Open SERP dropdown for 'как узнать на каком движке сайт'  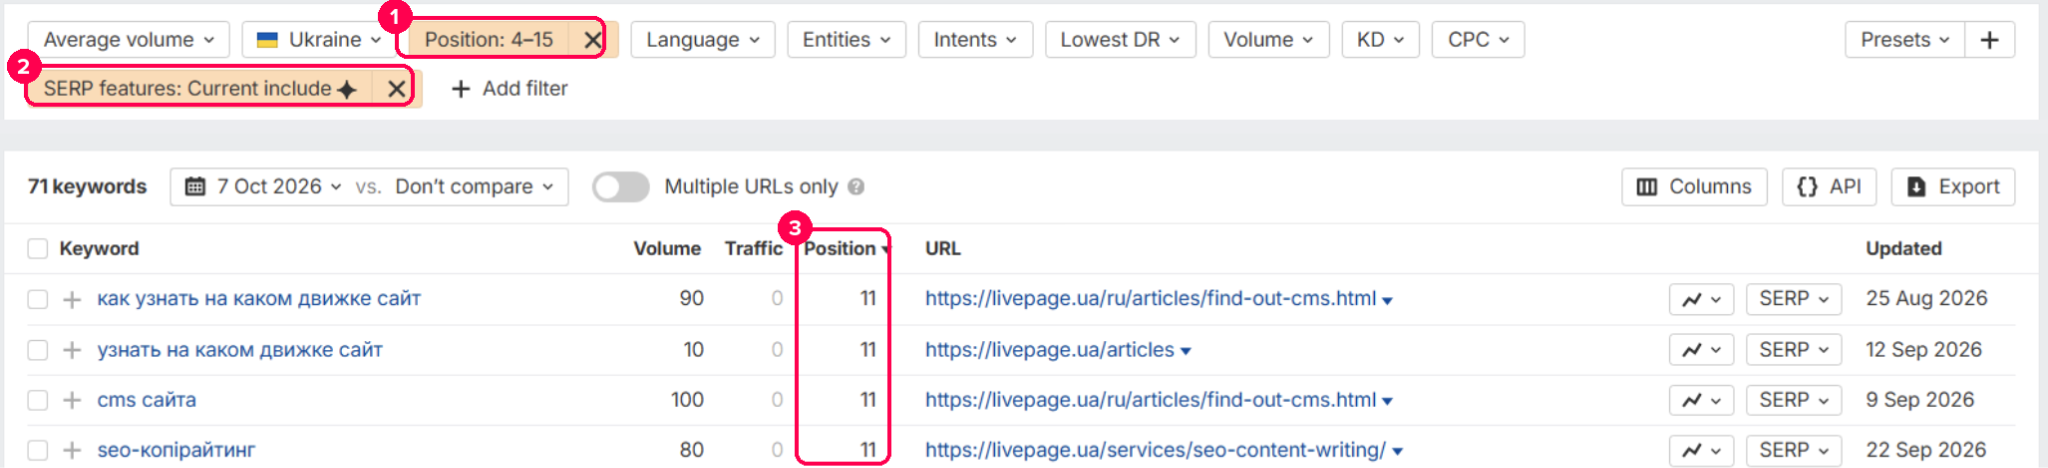[1794, 299]
